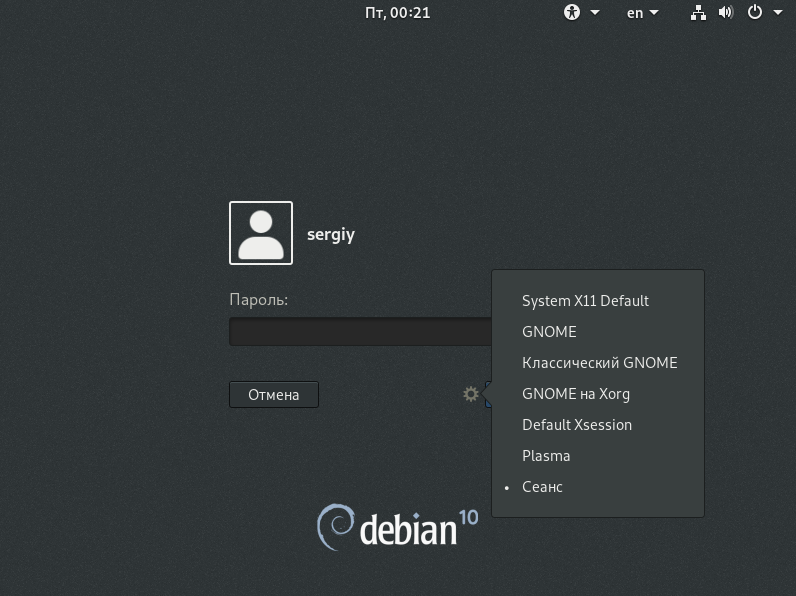The width and height of the screenshot is (796, 596).
Task: Pick the Plasma session
Action: click(x=598, y=455)
